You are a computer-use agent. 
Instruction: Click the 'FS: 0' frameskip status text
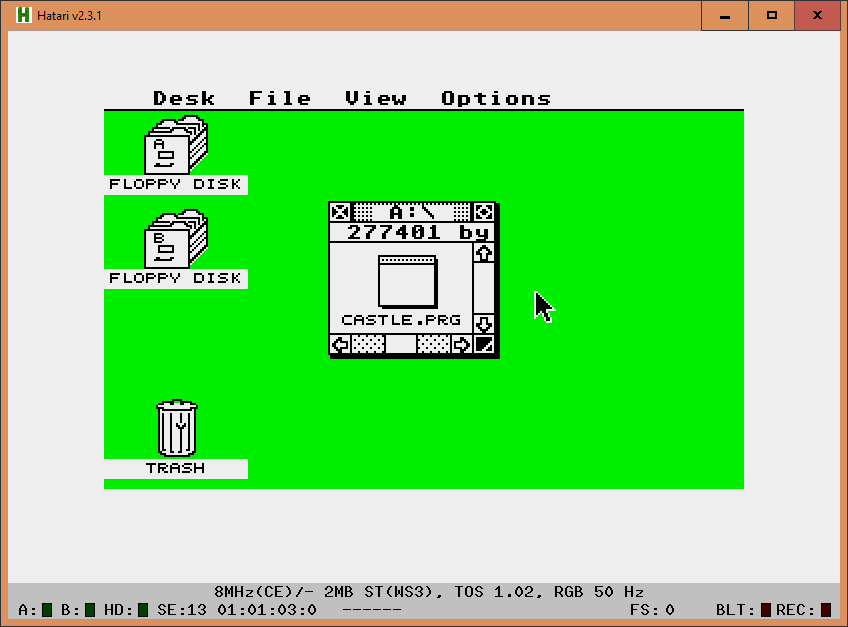[x=652, y=610]
